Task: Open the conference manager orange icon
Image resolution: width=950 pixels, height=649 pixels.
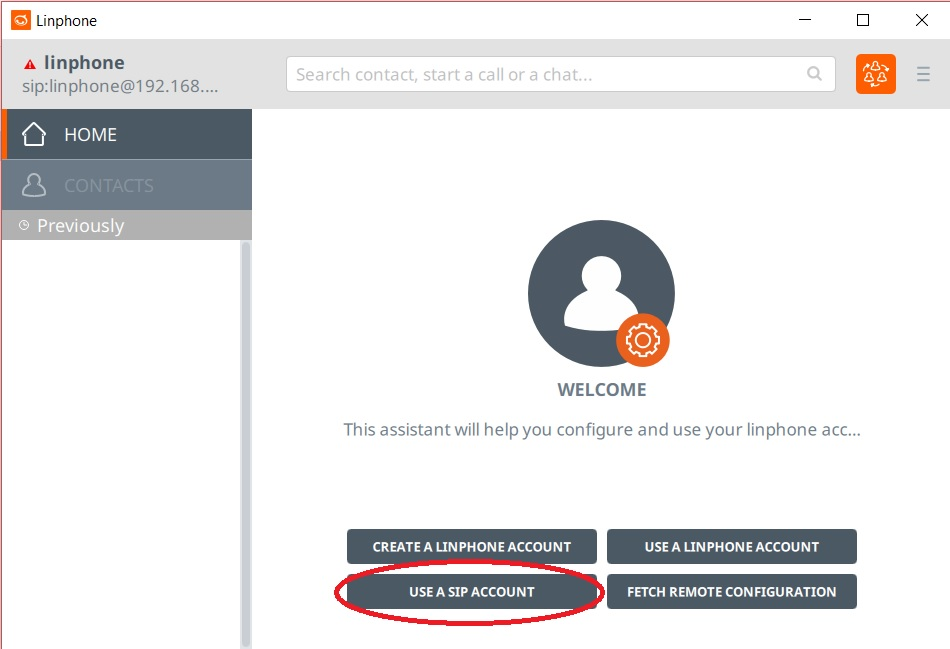Action: coord(875,74)
